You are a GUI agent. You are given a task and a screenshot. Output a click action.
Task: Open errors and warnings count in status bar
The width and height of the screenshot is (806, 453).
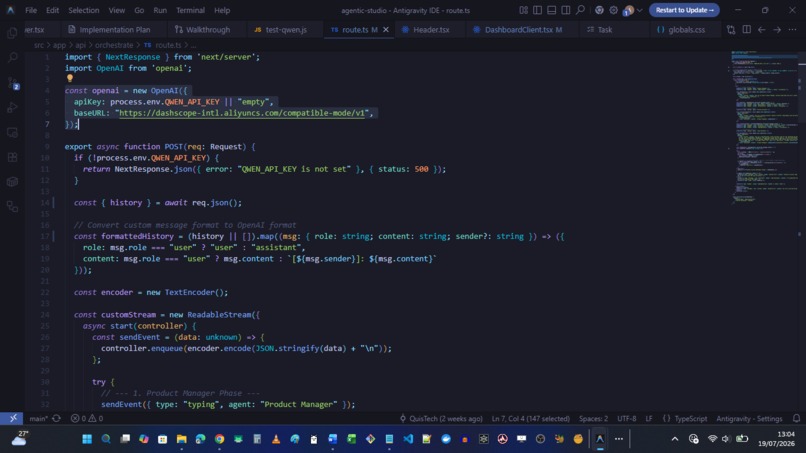coord(86,419)
